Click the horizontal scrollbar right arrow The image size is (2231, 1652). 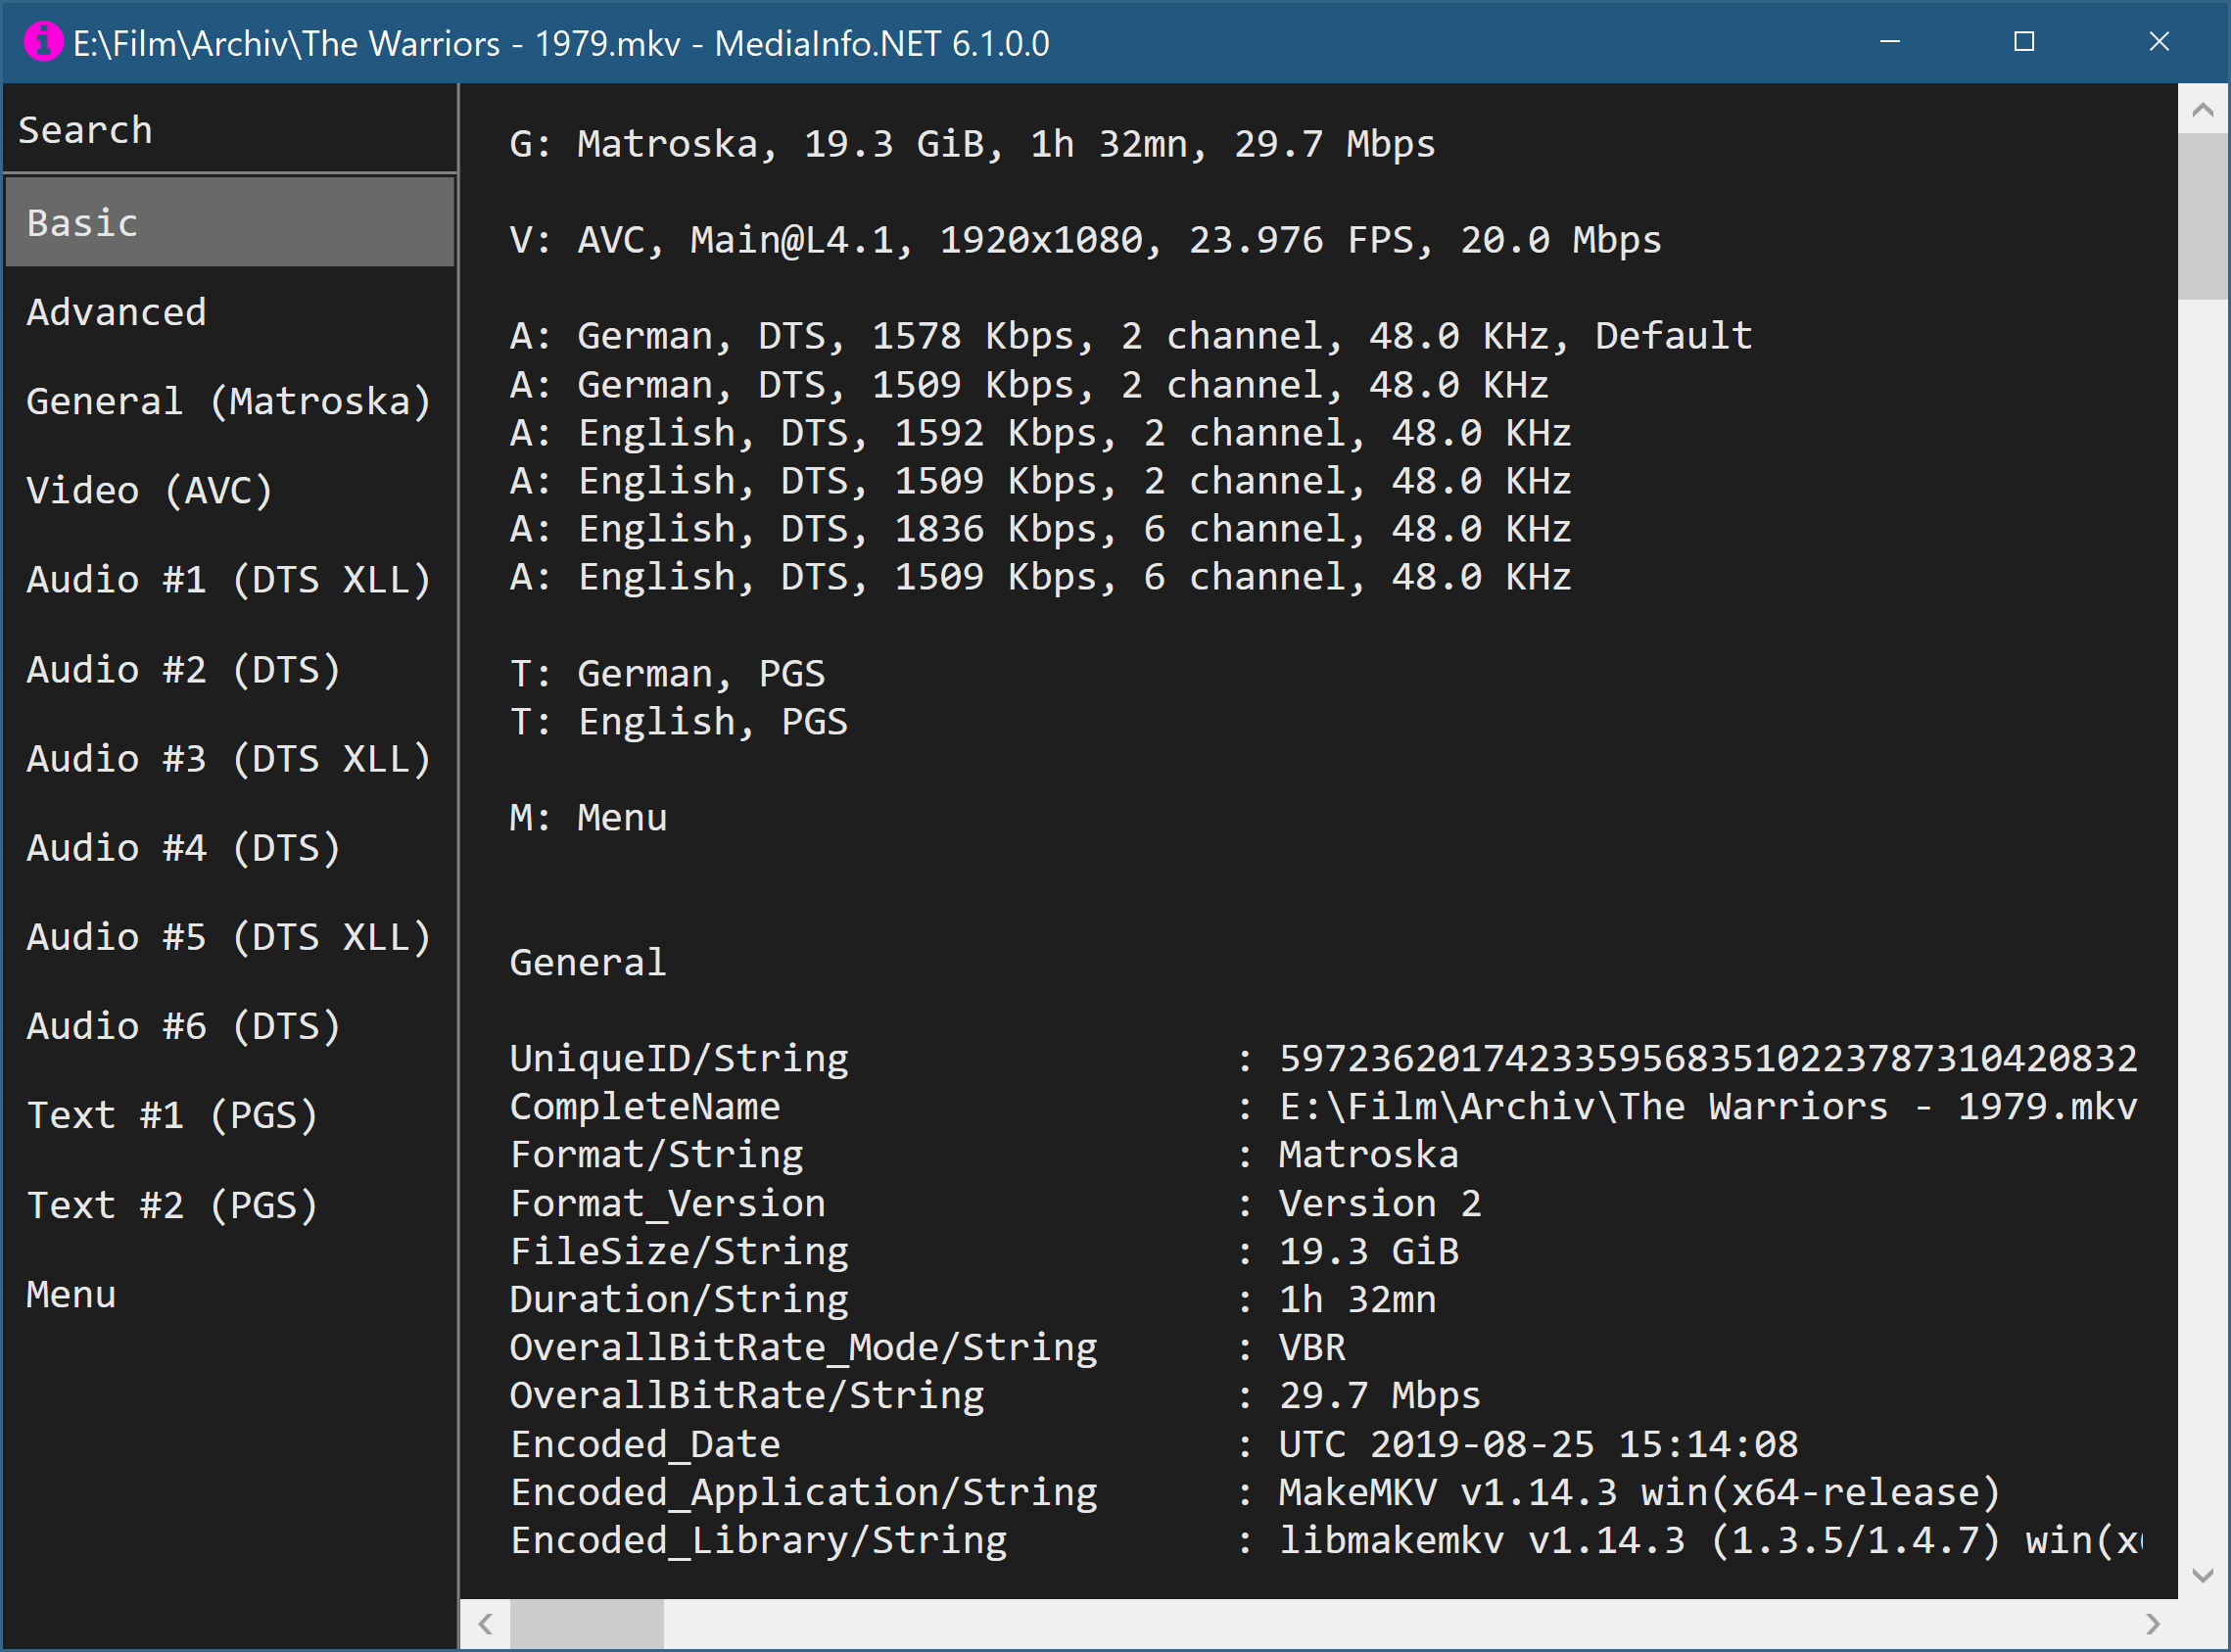pos(2152,1624)
